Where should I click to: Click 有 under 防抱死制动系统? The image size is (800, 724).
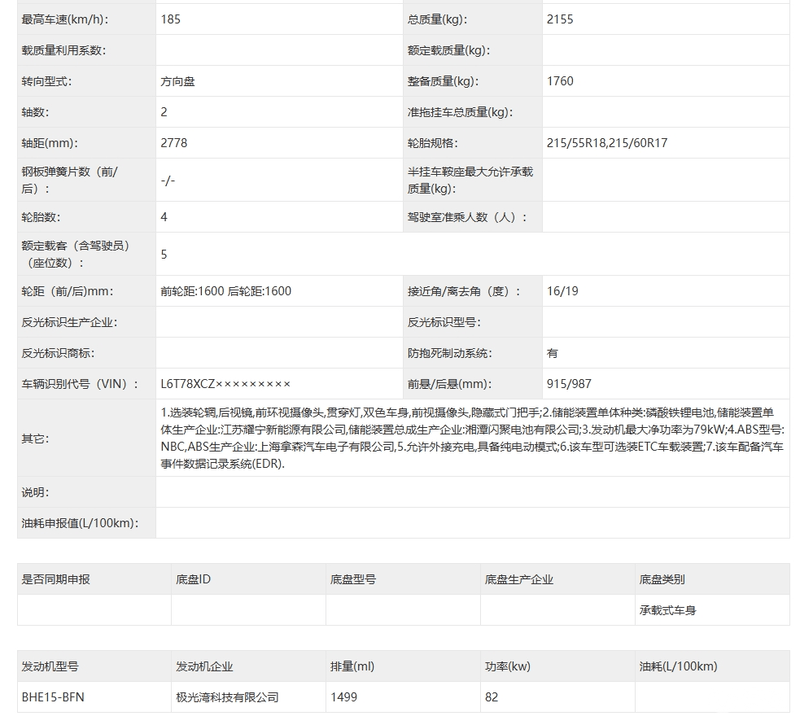coord(551,353)
